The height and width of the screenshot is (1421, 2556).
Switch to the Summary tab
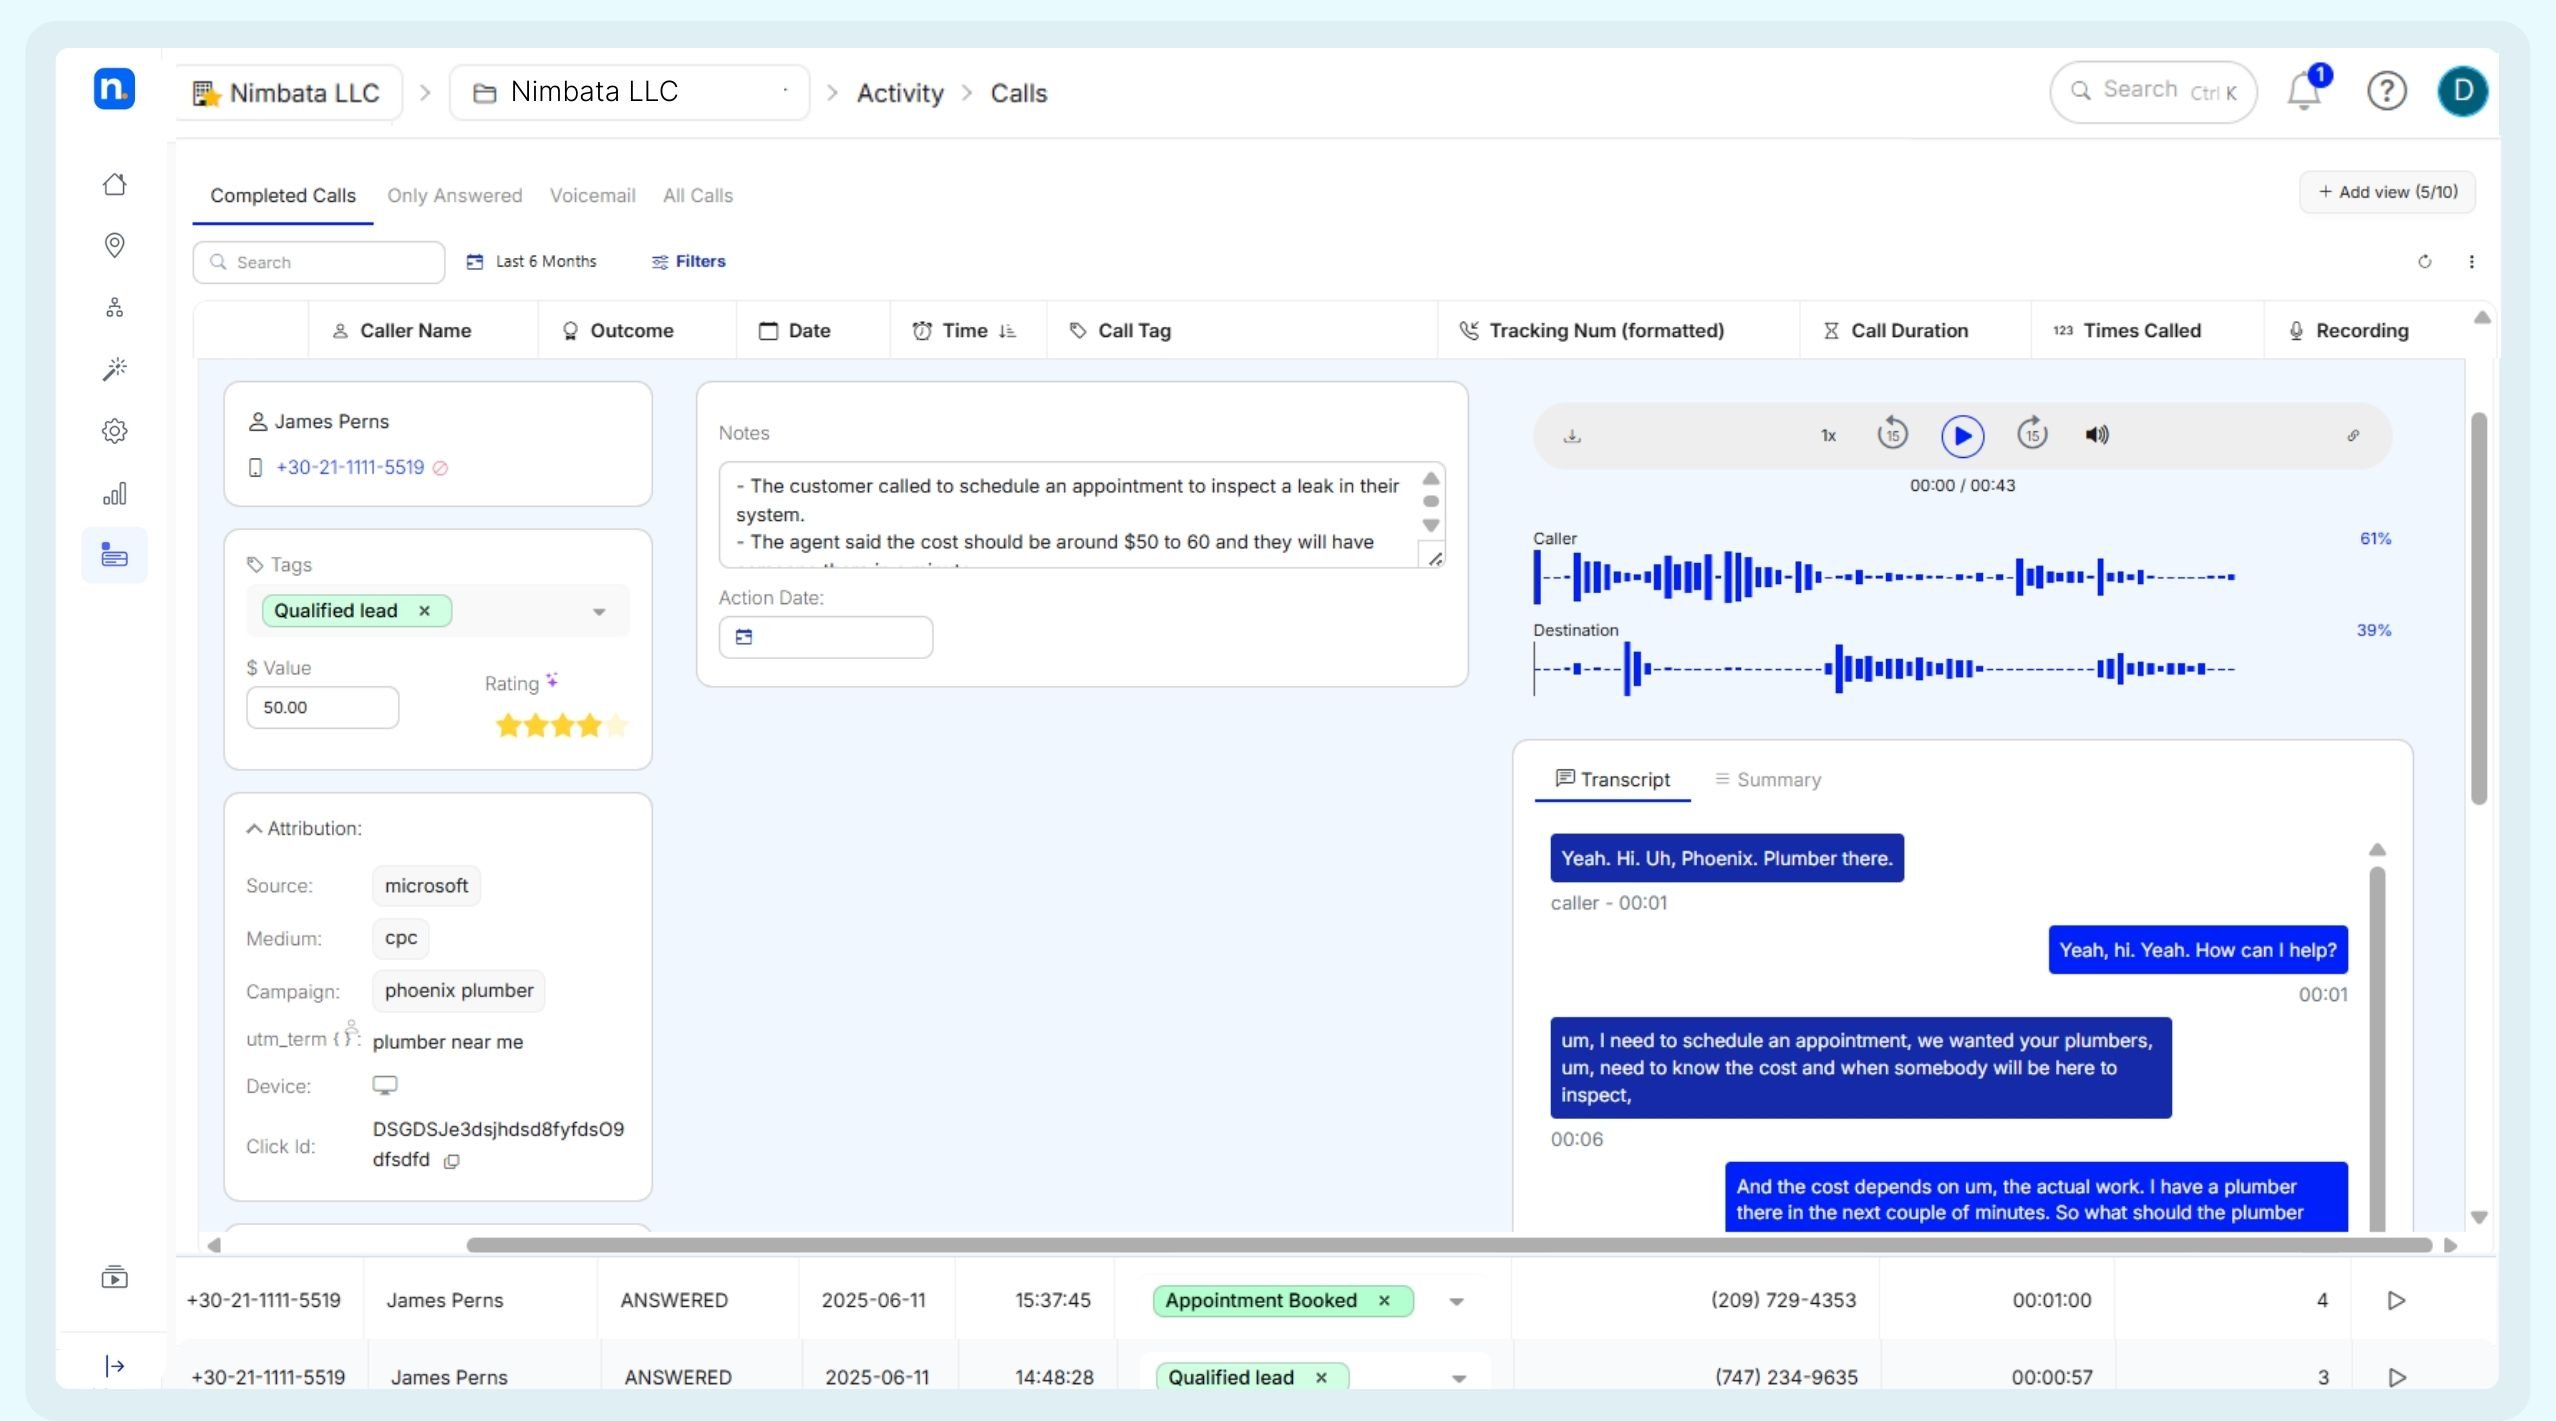(1768, 780)
